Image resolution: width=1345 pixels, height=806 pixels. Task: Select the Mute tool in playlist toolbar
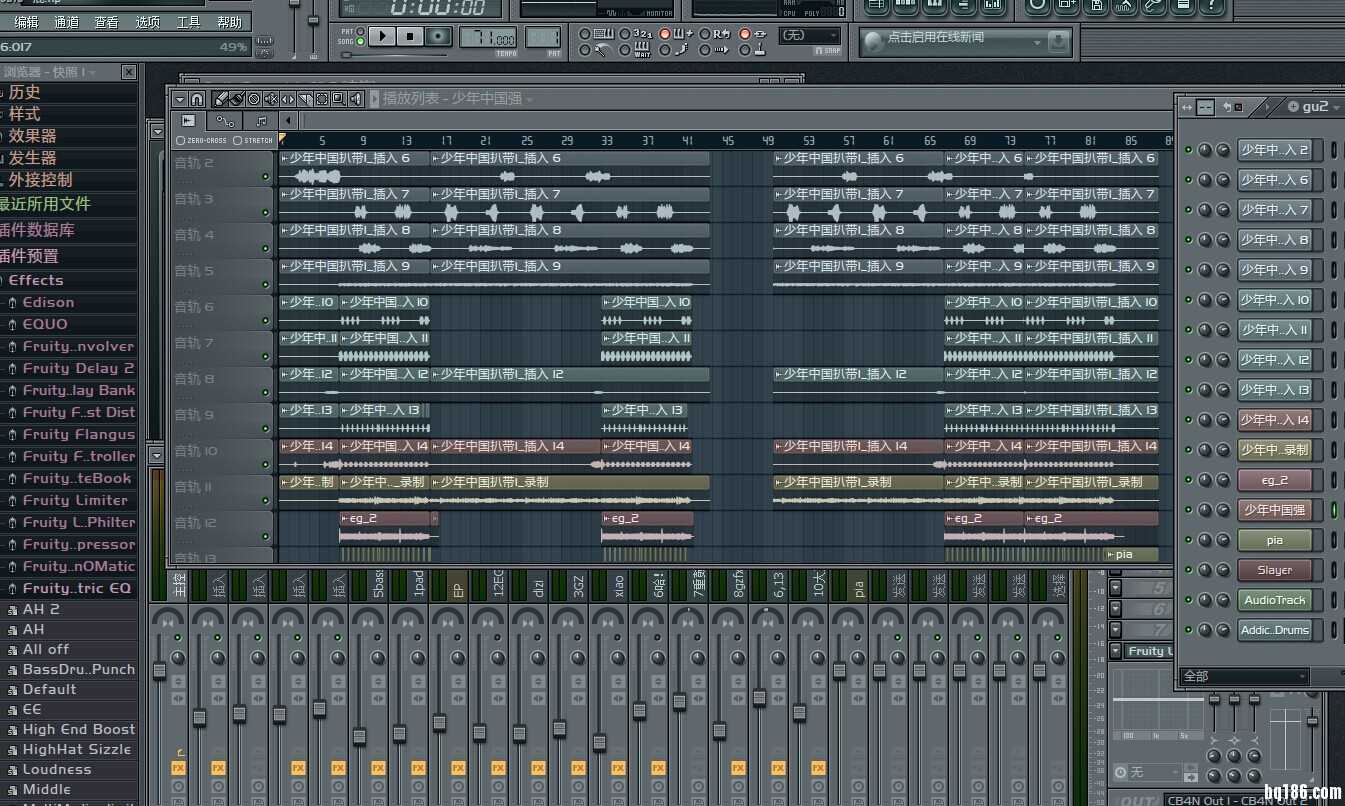[271, 99]
